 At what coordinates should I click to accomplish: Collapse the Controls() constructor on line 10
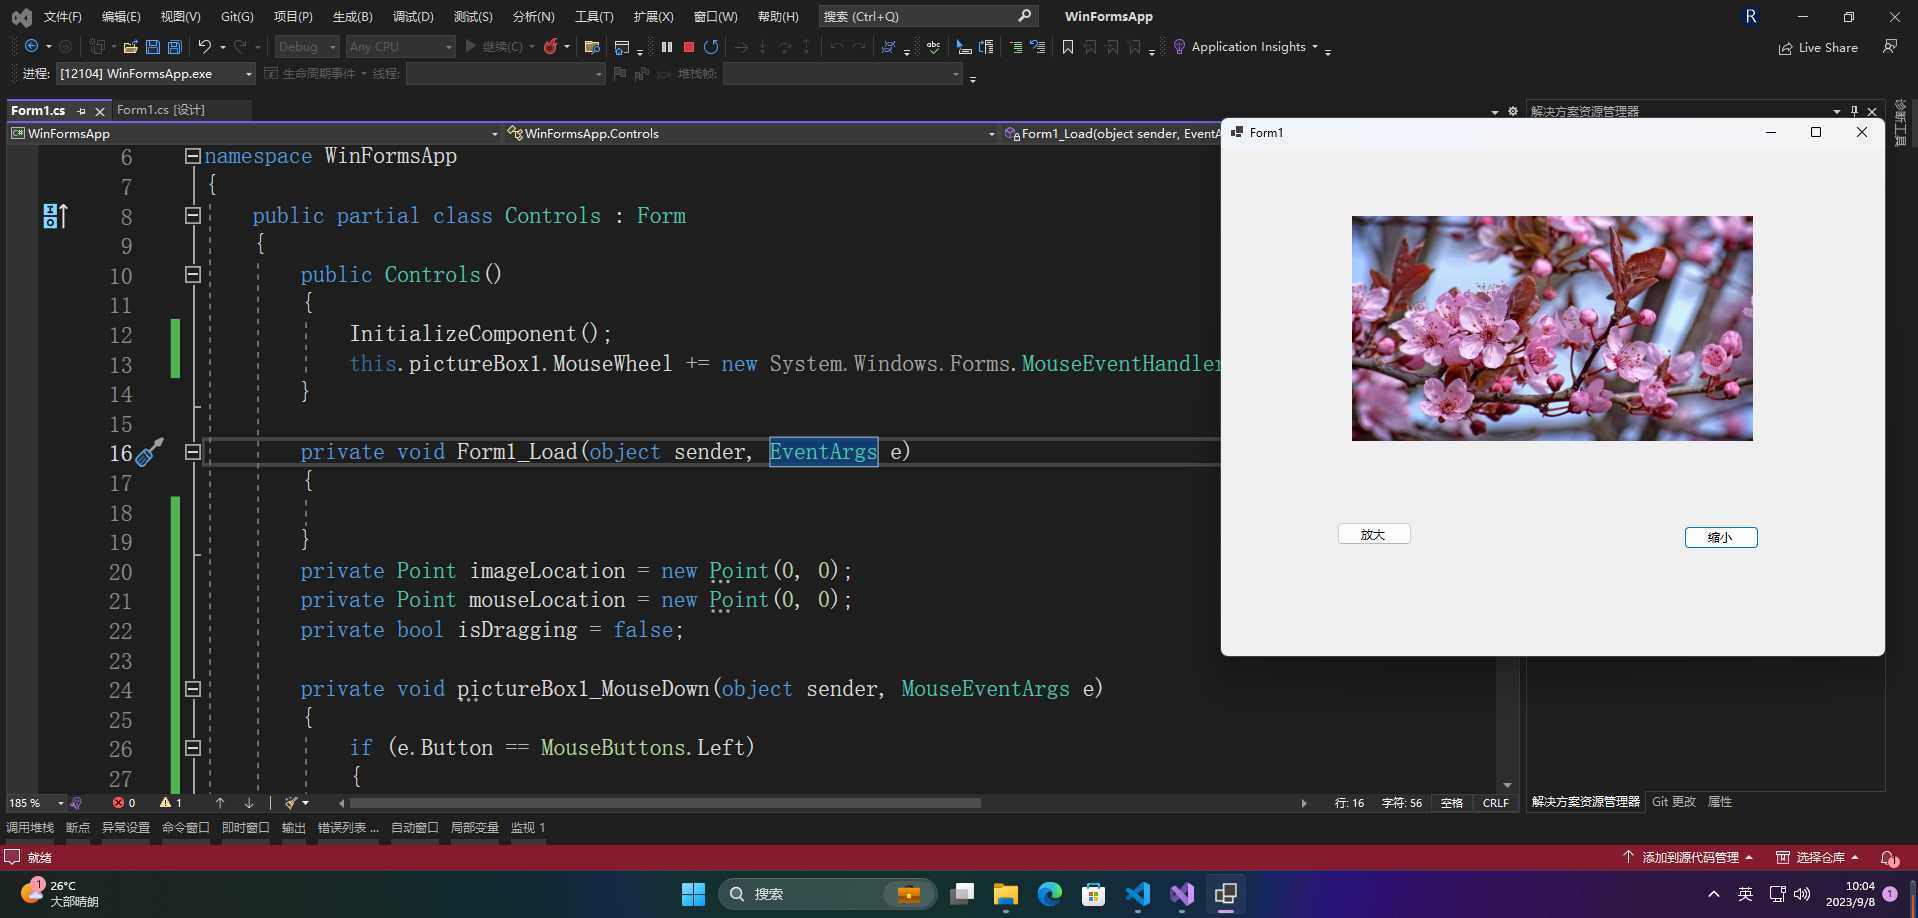point(193,274)
